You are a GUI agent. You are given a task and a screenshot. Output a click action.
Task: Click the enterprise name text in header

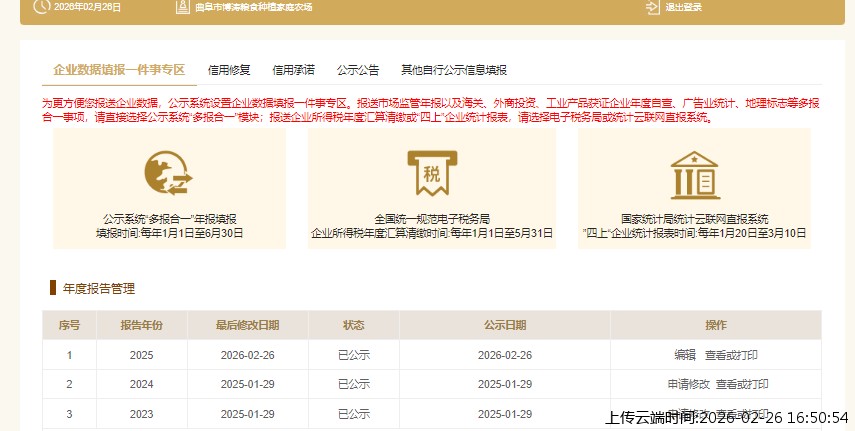254,7
